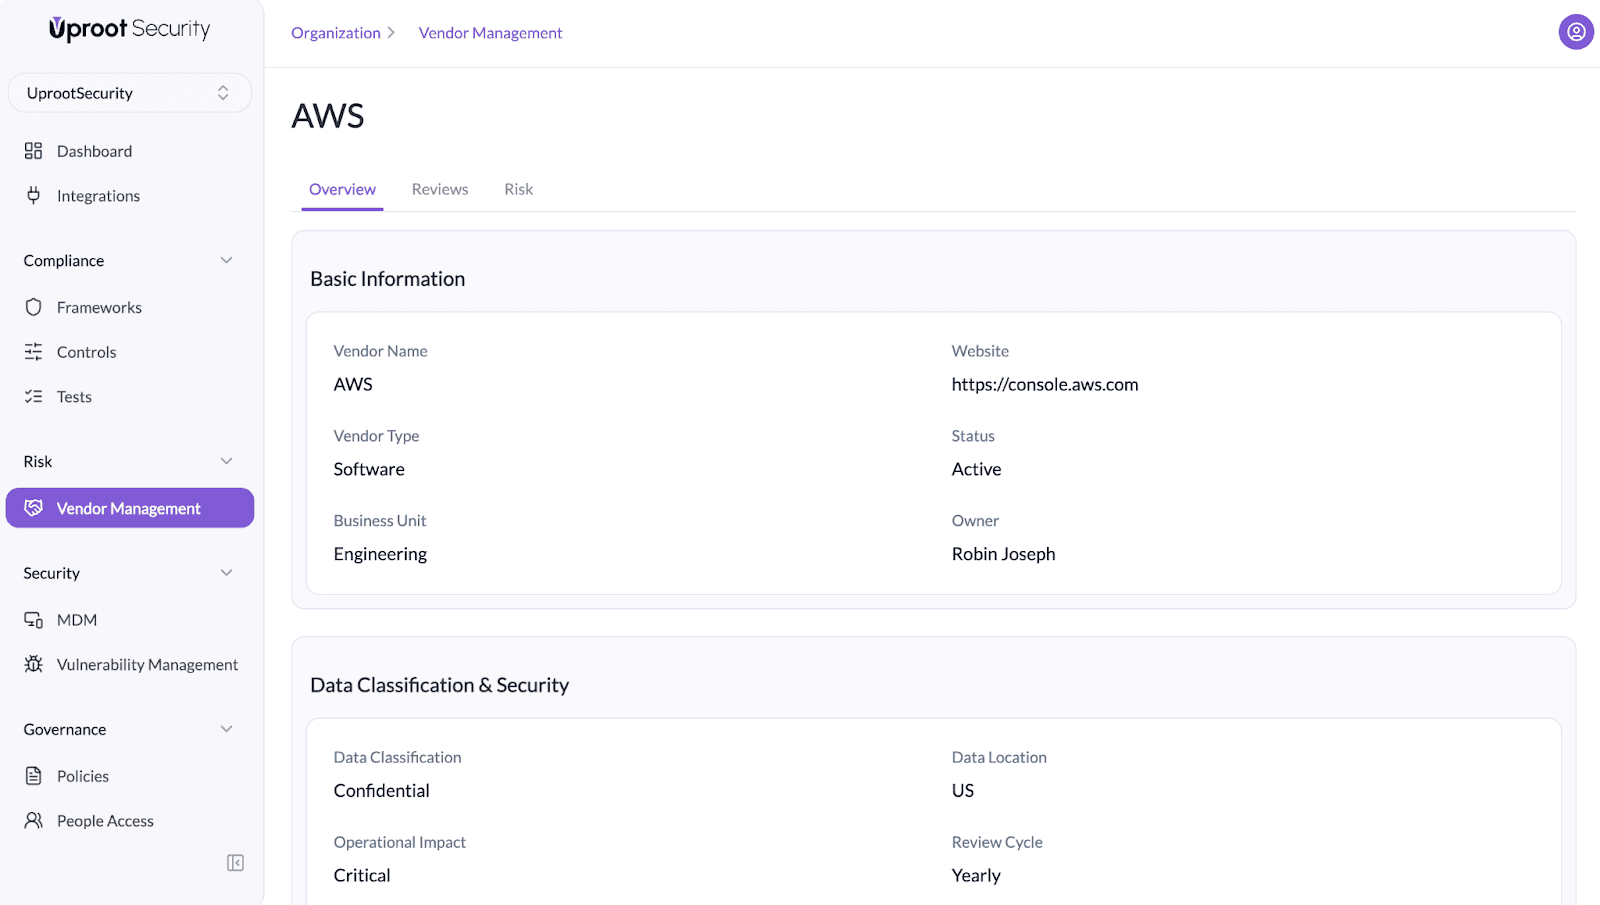Viewport: 1600px width, 905px height.
Task: Click the Policies document icon
Action: tap(33, 776)
